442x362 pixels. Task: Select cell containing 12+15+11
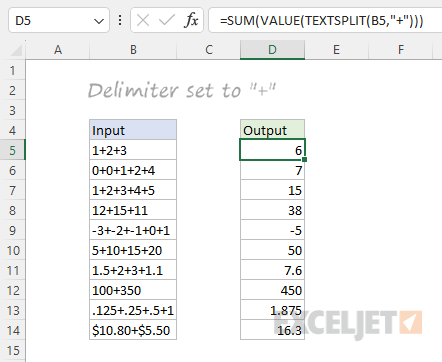point(133,210)
